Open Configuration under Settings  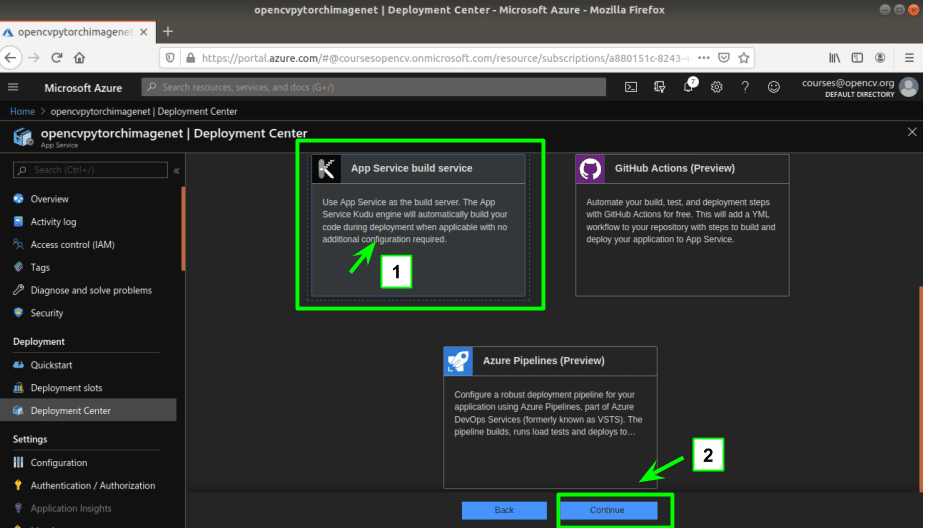59,462
